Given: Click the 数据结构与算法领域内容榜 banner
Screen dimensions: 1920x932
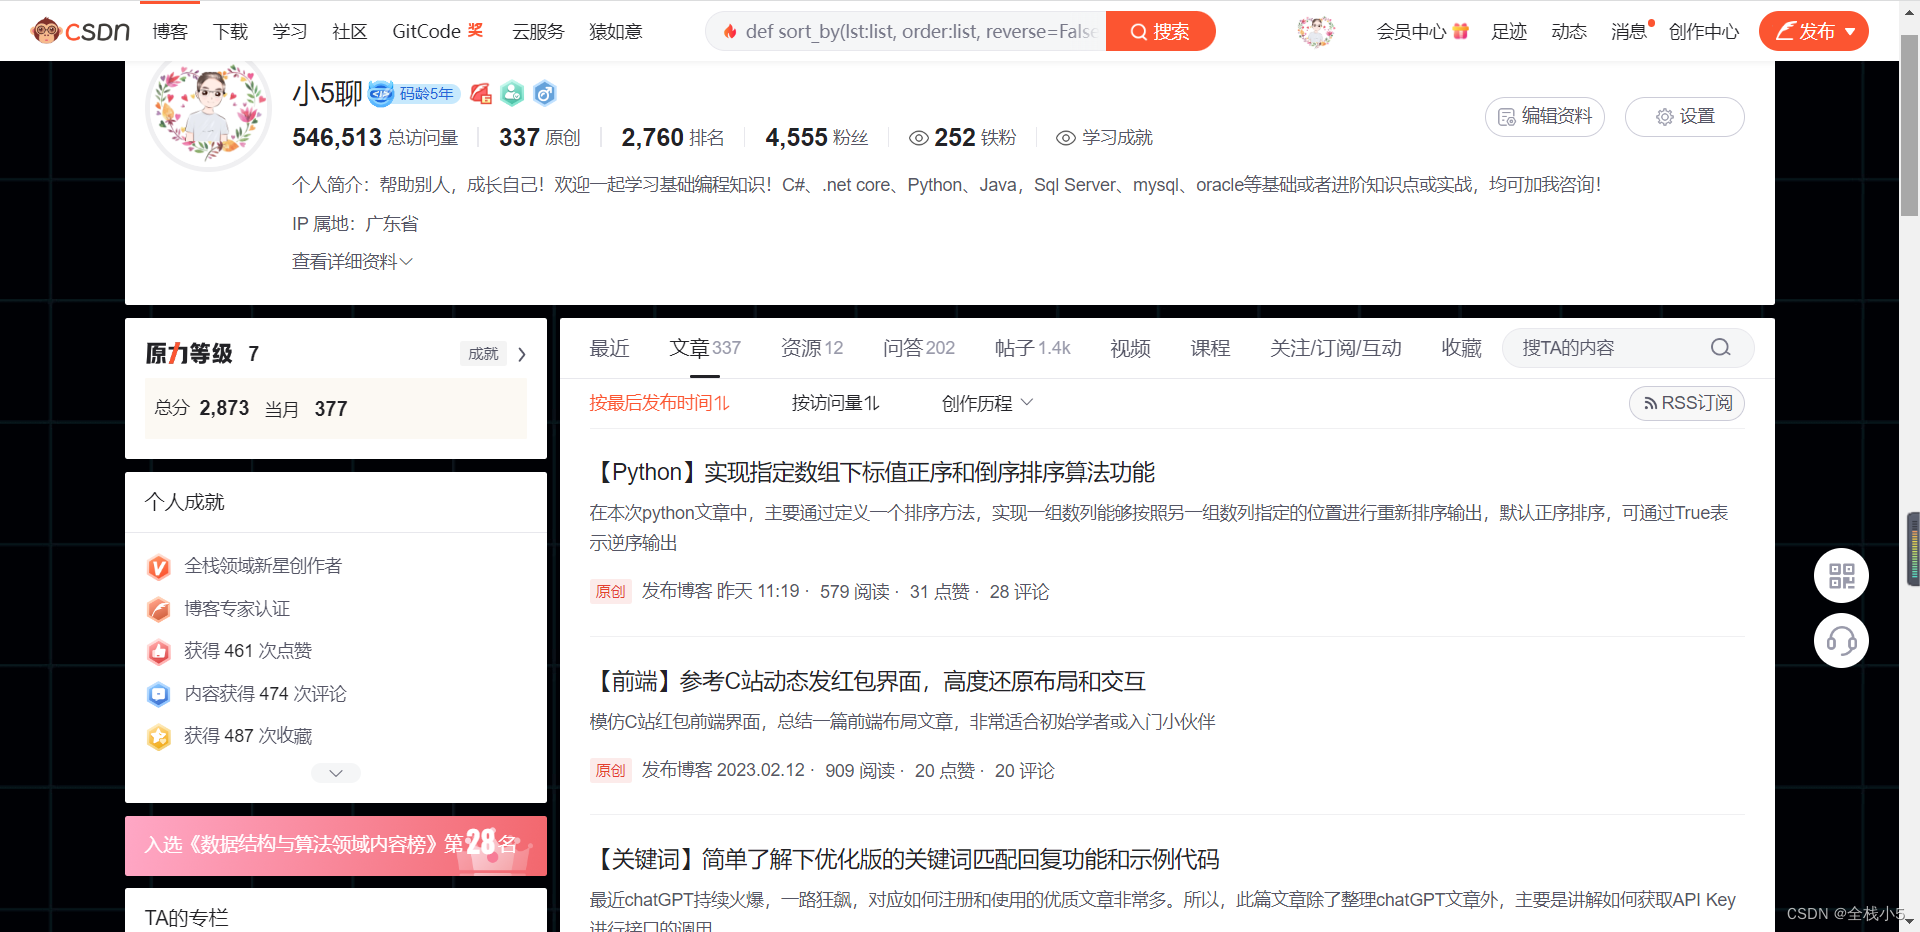Looking at the screenshot, I should (x=336, y=845).
